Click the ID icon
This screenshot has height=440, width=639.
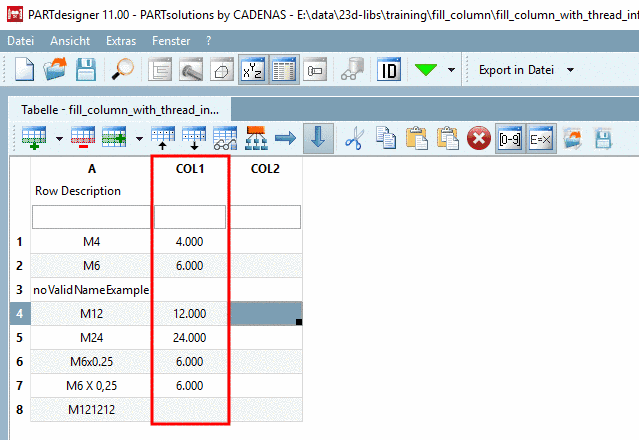(x=389, y=70)
